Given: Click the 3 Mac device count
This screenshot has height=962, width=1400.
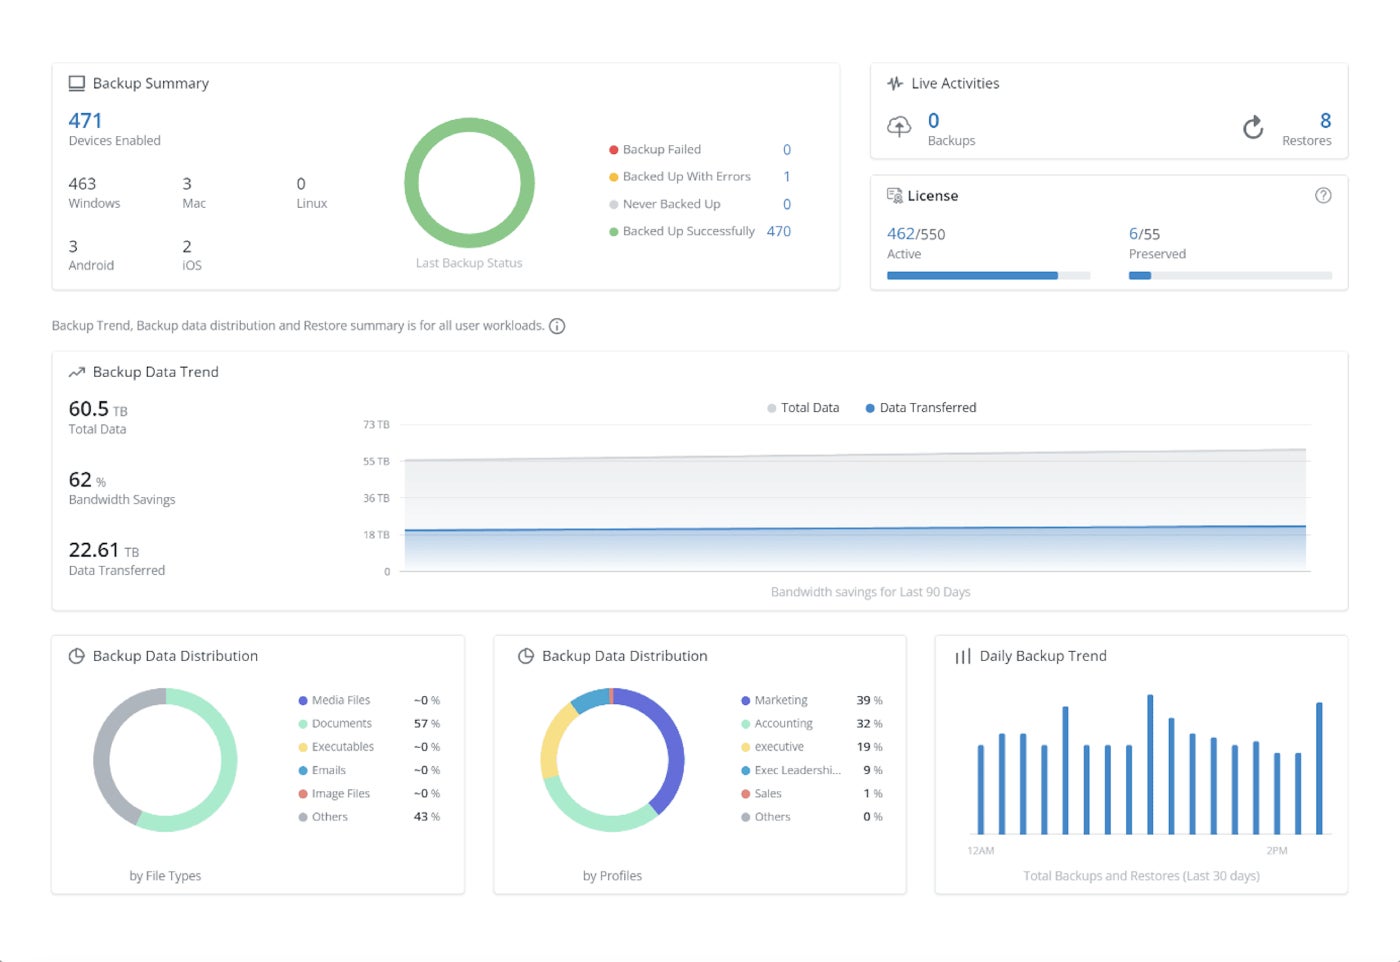Looking at the screenshot, I should point(187,184).
